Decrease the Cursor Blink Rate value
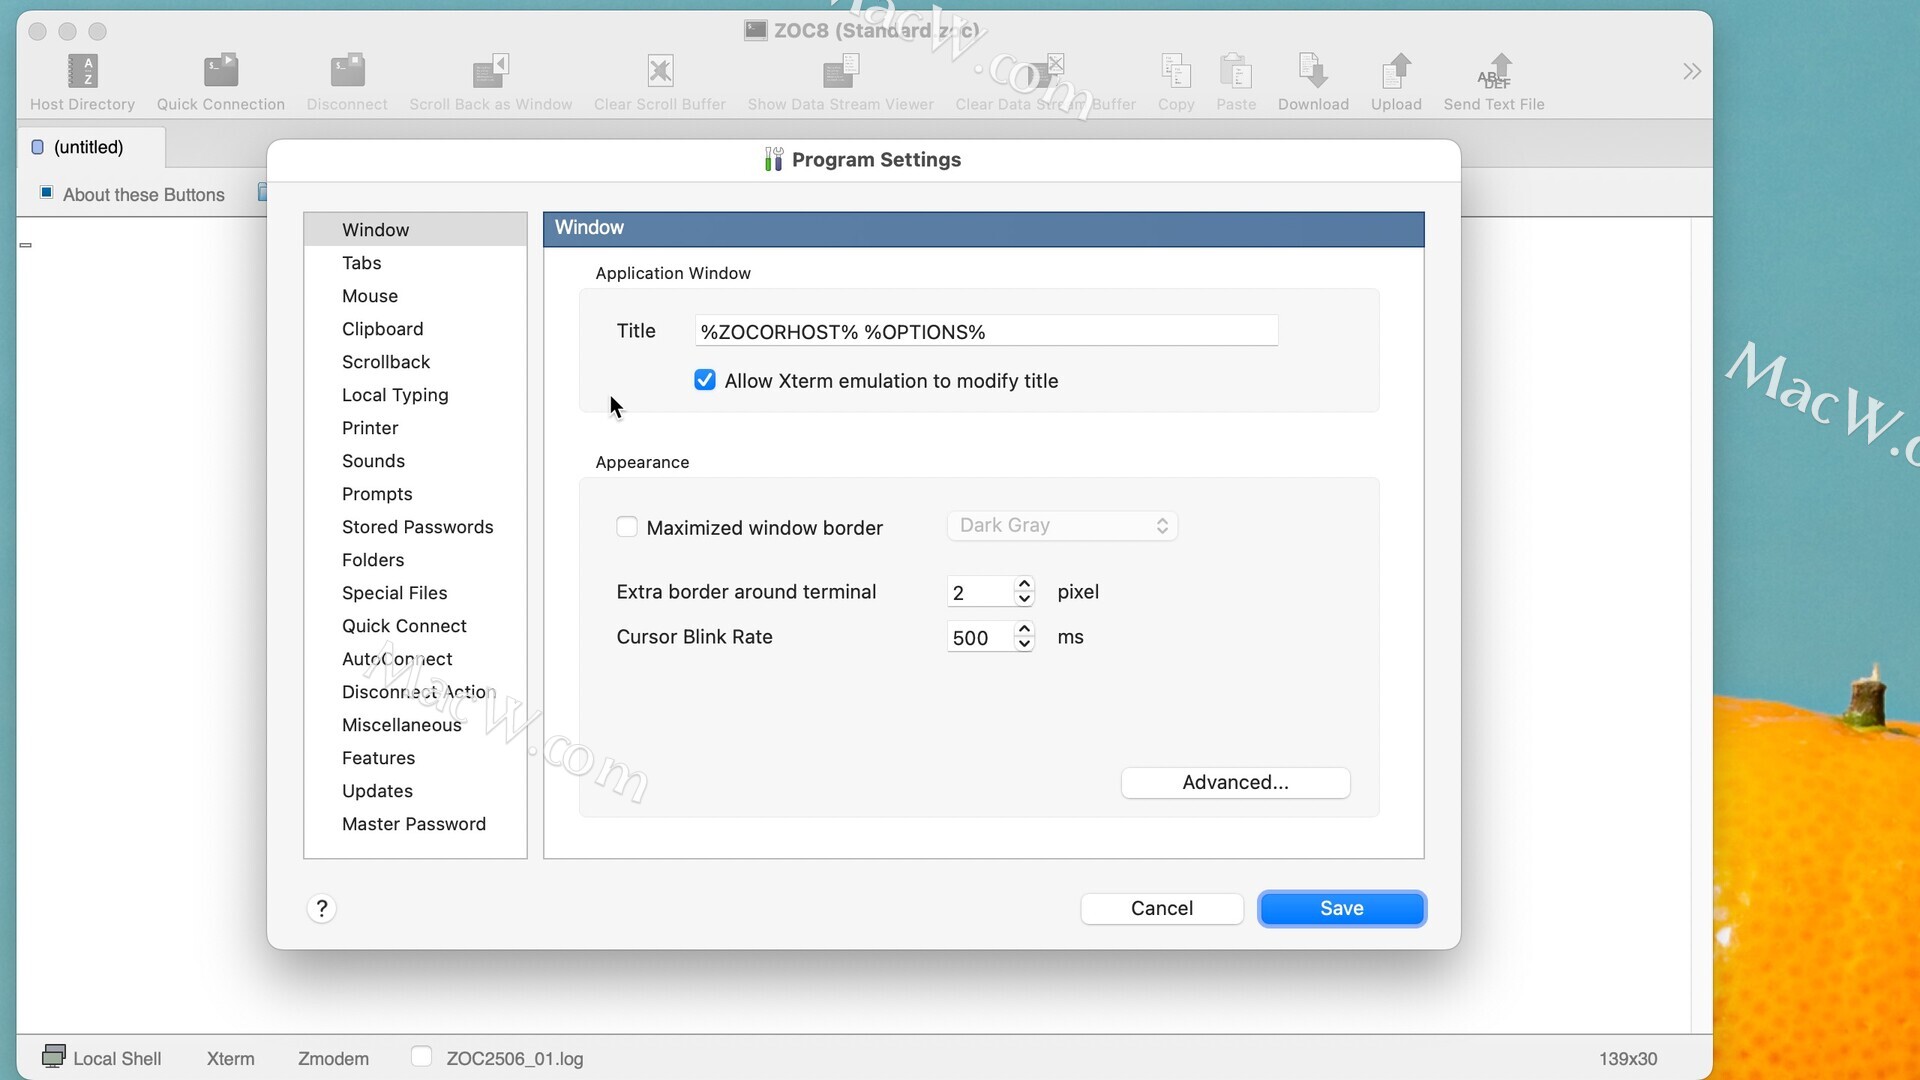1920x1080 pixels. 1024,644
